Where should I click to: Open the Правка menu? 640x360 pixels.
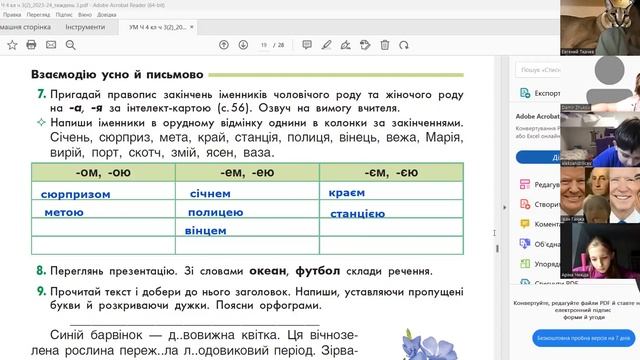(x=12, y=15)
